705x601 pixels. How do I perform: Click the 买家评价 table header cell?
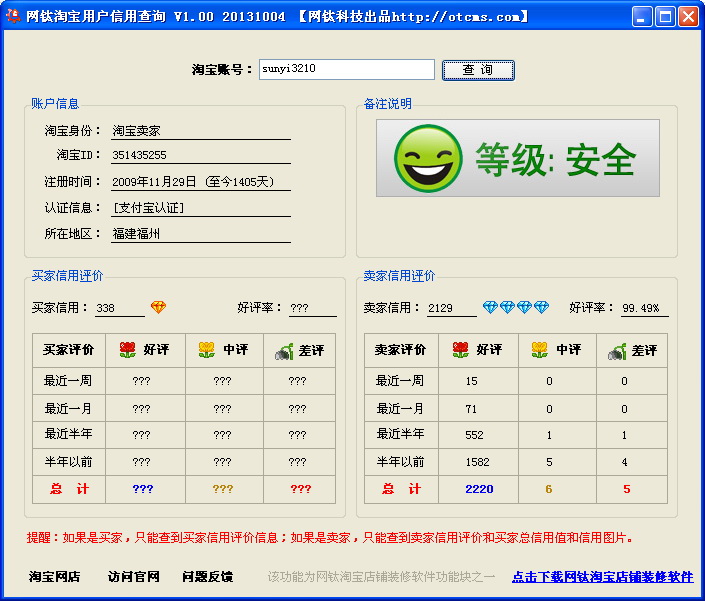point(69,350)
